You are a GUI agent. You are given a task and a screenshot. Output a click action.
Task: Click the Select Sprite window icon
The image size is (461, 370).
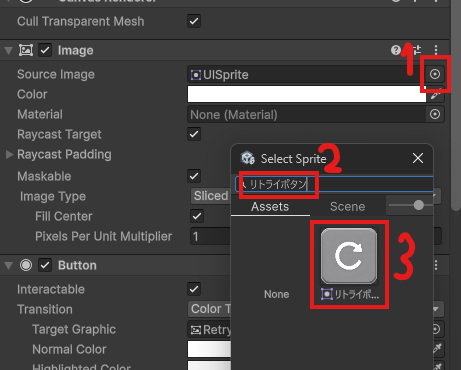248,158
